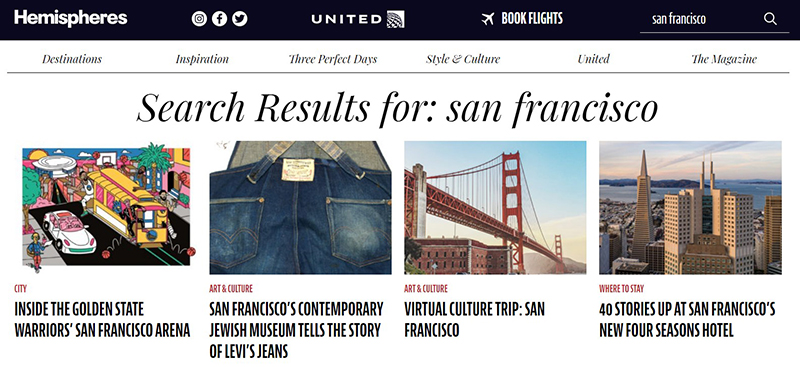Go home via the Hemispheres logo

(71, 18)
